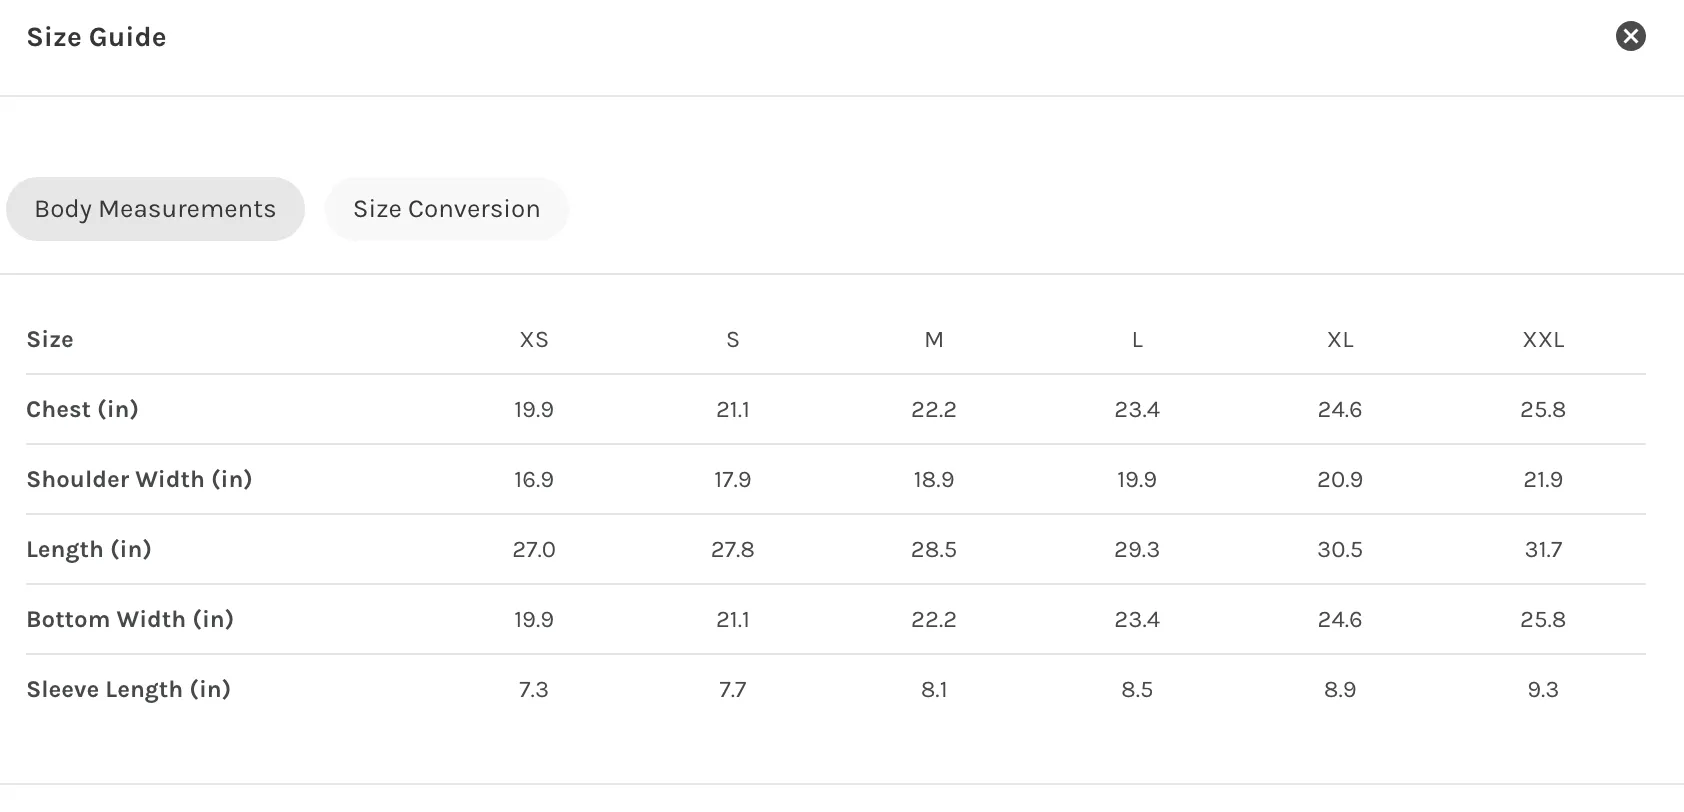The height and width of the screenshot is (812, 1684).
Task: Click the L size column header
Action: click(1137, 340)
